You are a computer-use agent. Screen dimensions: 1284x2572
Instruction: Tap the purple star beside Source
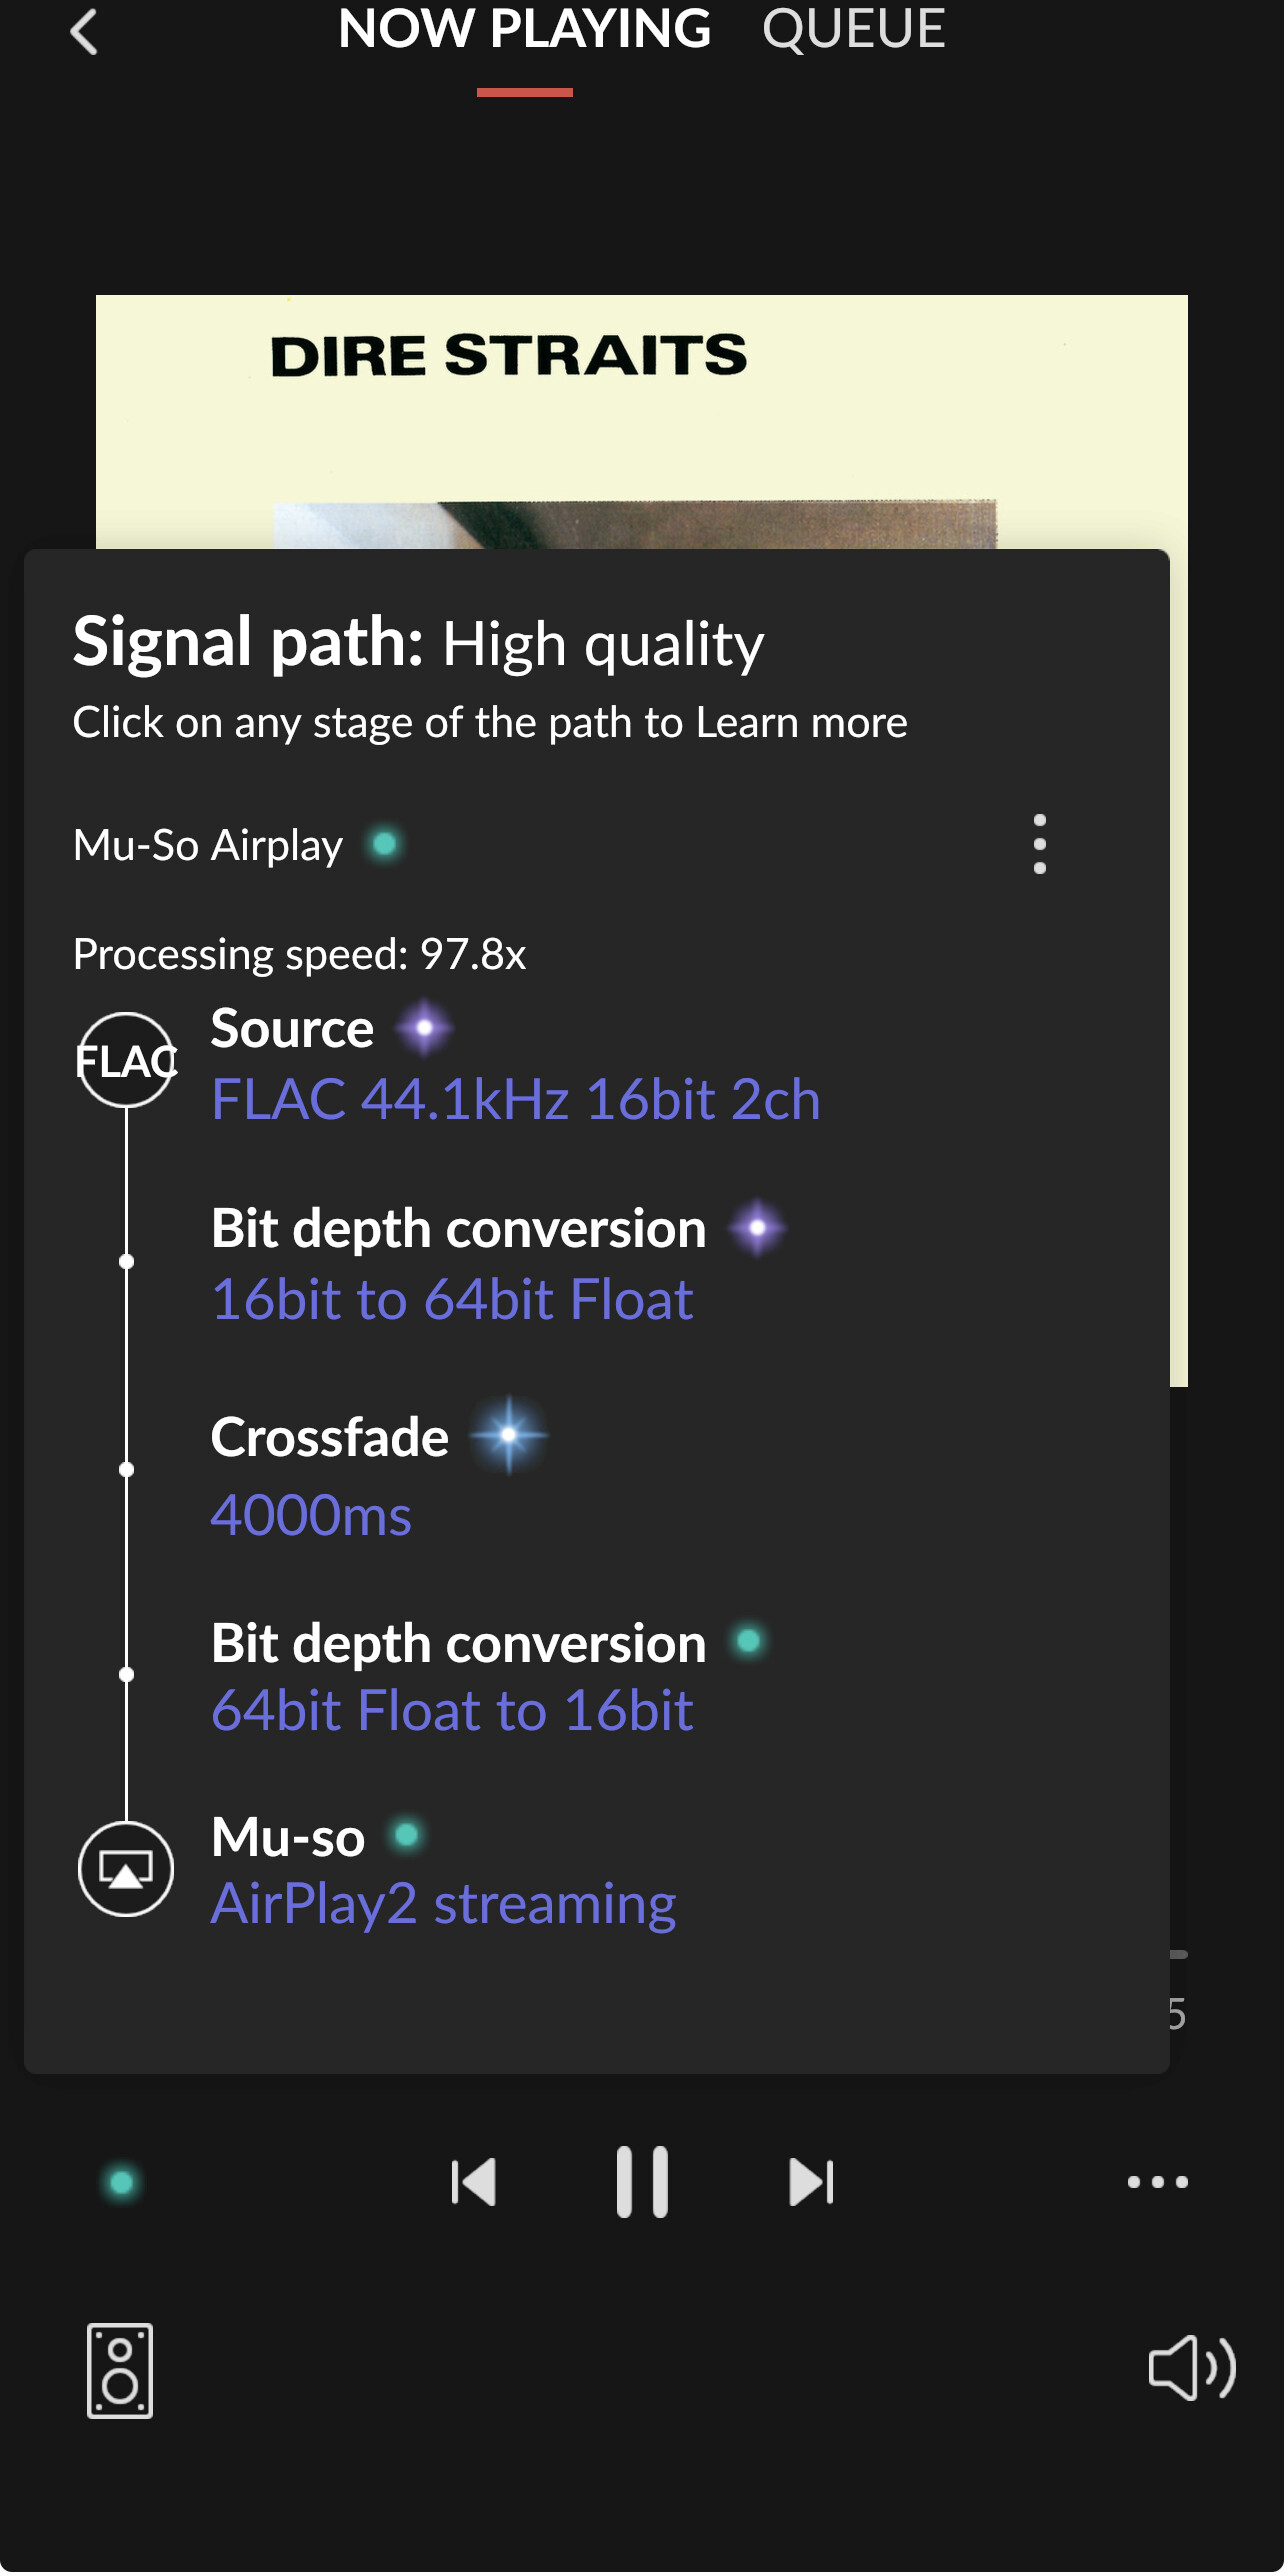(x=425, y=1028)
